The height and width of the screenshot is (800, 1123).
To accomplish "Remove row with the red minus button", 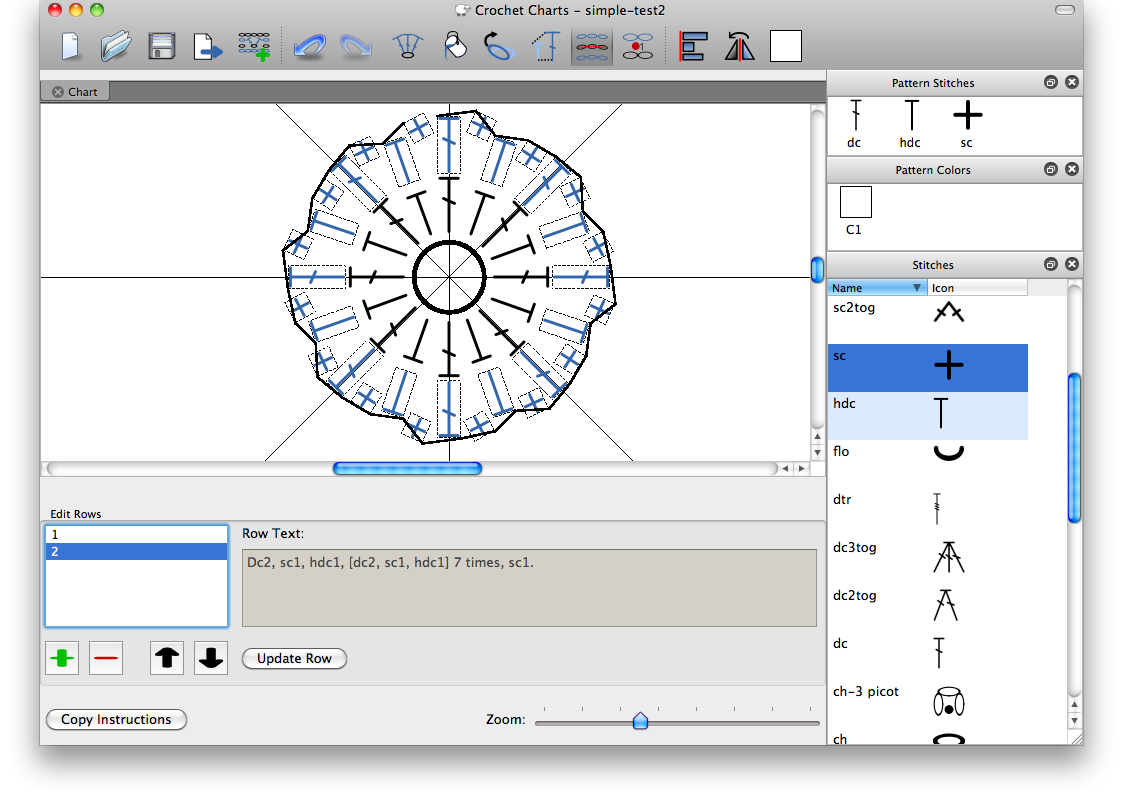I will 106,658.
